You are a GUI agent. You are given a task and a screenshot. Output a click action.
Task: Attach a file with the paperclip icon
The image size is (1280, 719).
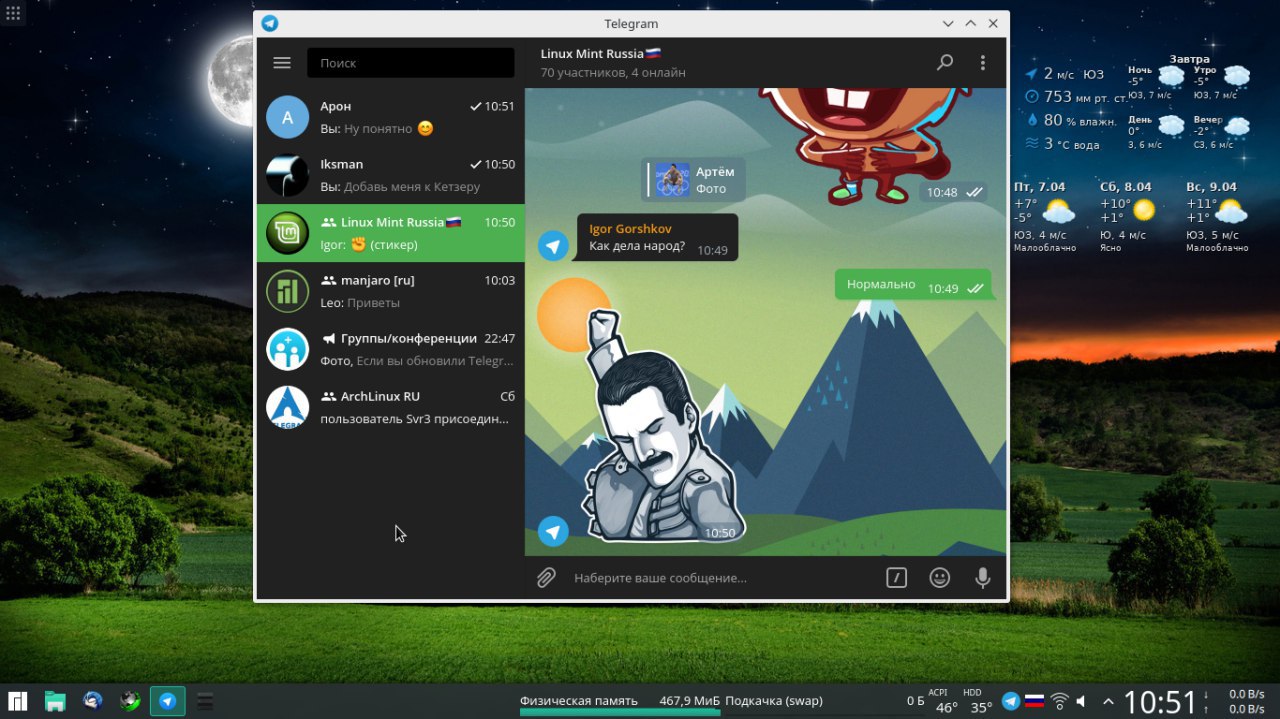(x=546, y=577)
